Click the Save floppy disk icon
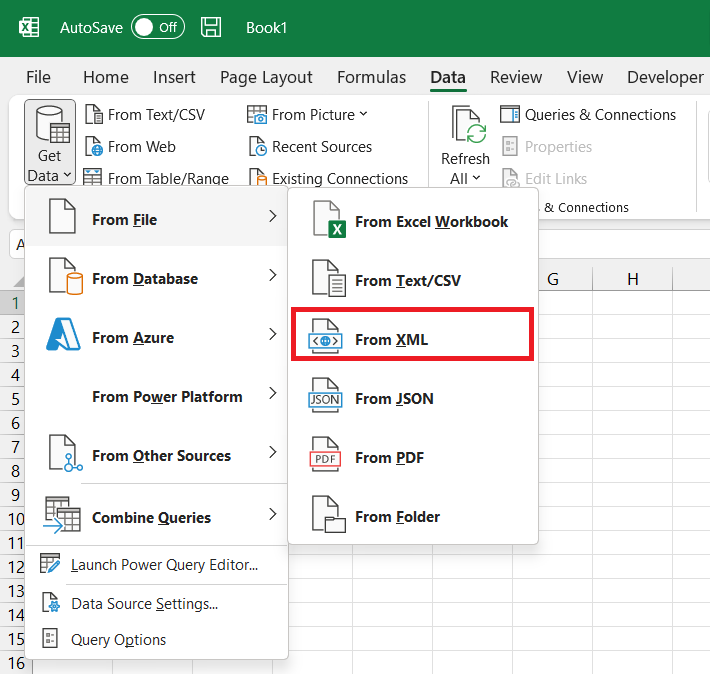710x674 pixels. point(211,27)
